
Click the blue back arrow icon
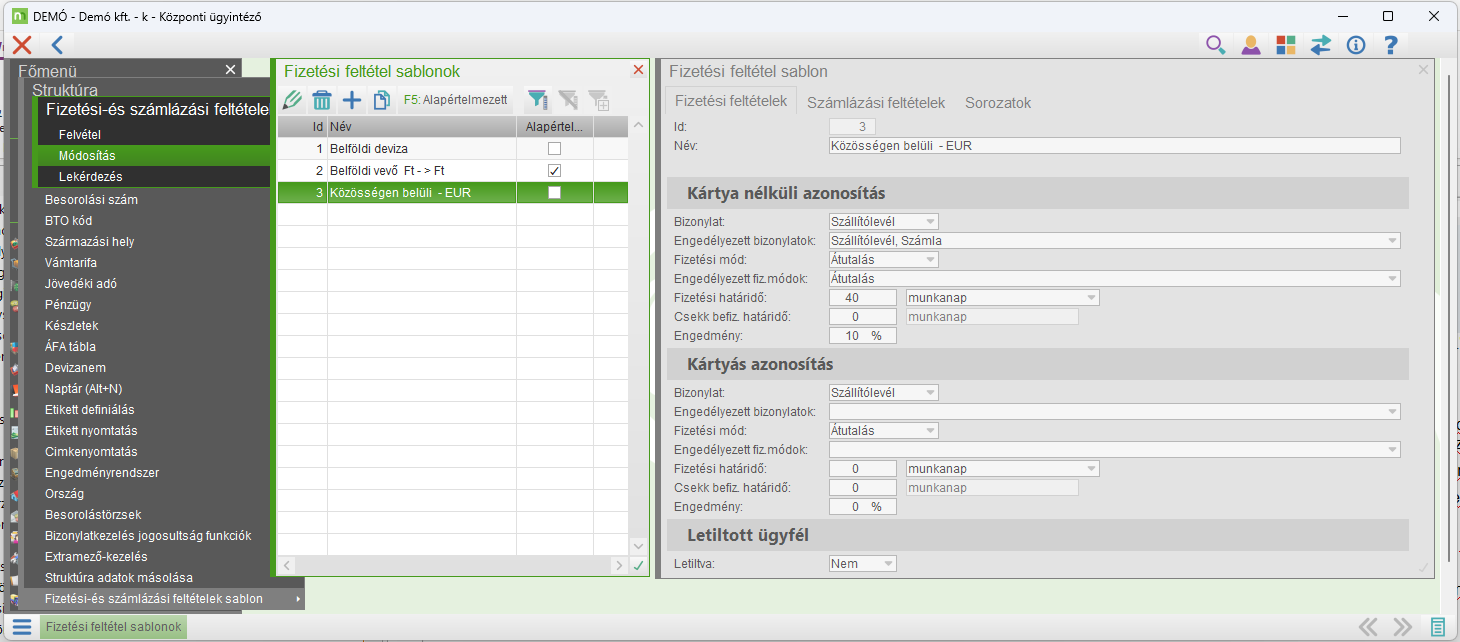(x=57, y=45)
